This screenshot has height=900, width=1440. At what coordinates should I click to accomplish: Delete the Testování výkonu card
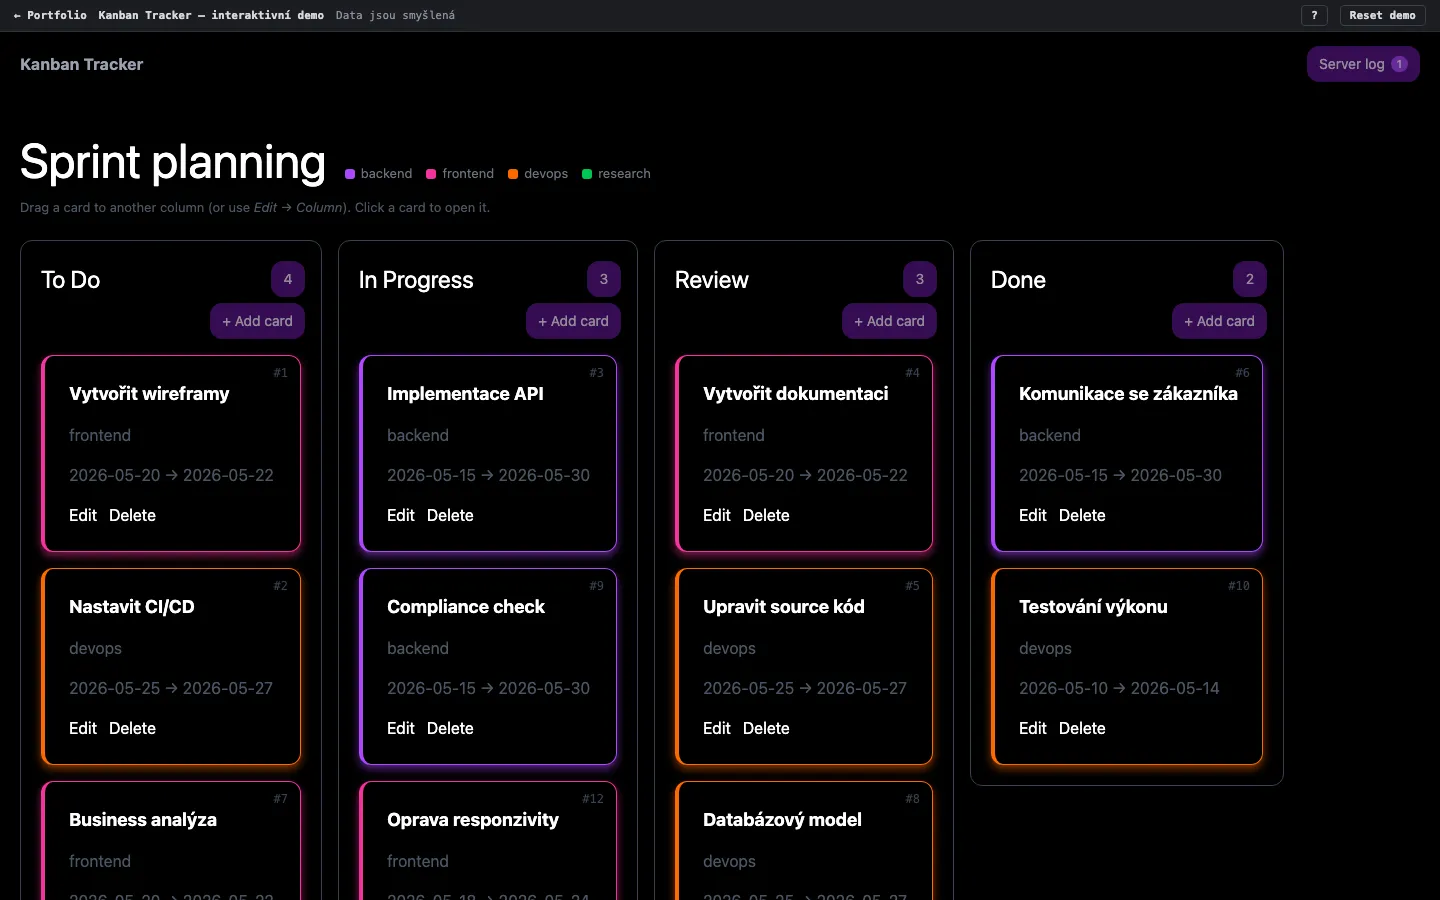[1082, 728]
